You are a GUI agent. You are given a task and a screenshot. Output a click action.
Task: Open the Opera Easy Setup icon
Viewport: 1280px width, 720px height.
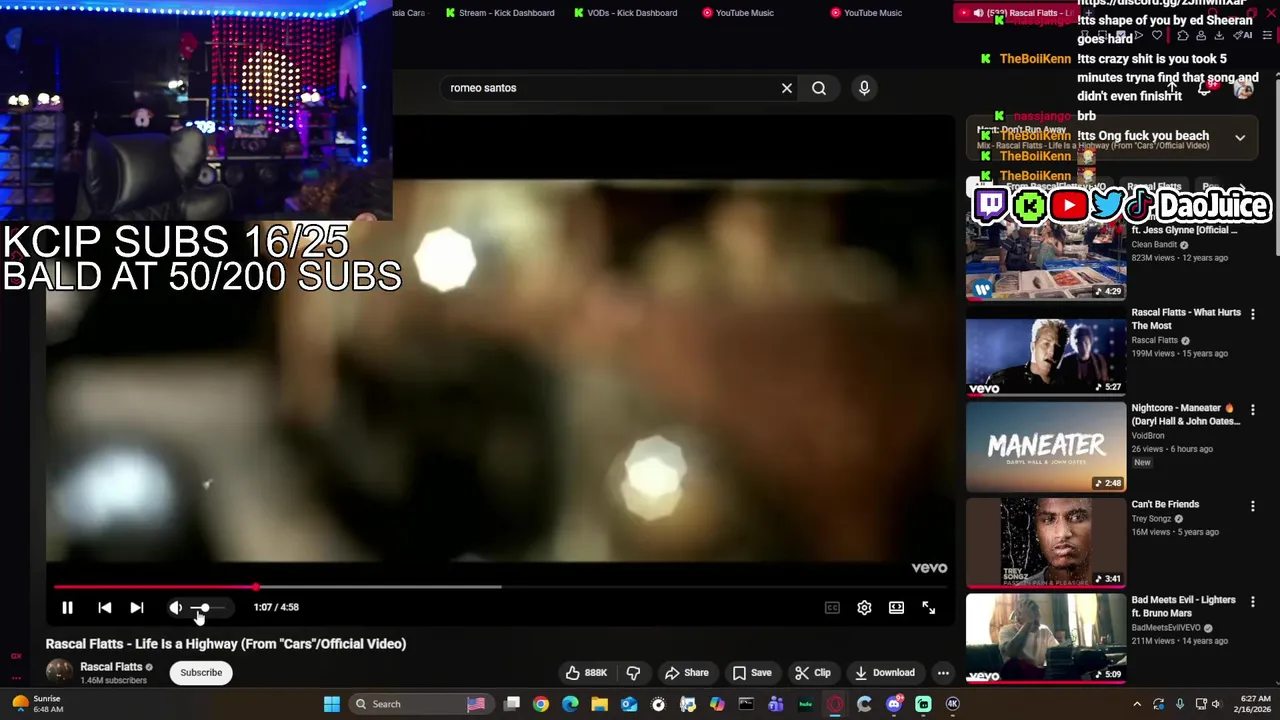[x=1267, y=35]
